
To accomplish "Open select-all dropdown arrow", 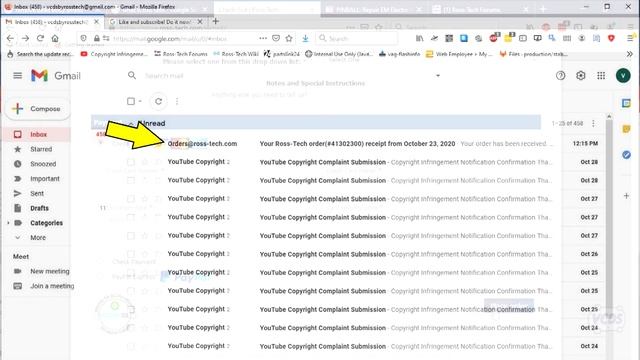I will pyautogui.click(x=140, y=101).
